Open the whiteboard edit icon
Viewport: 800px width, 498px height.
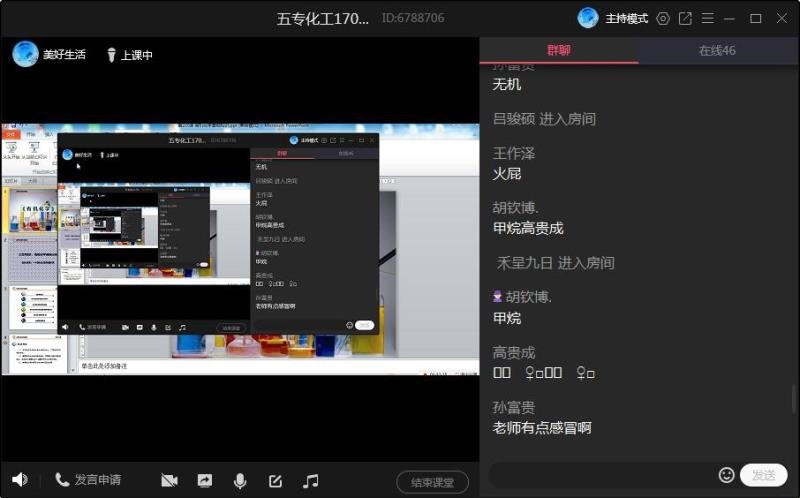click(x=275, y=481)
